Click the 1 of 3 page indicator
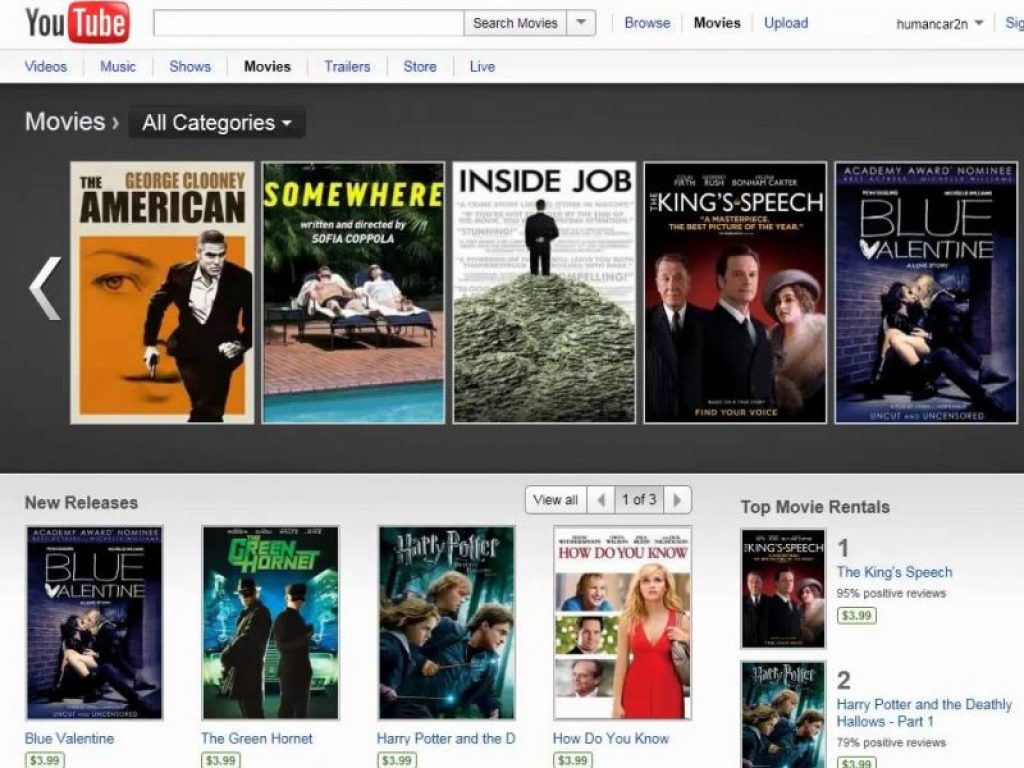The image size is (1024, 768). (x=639, y=500)
